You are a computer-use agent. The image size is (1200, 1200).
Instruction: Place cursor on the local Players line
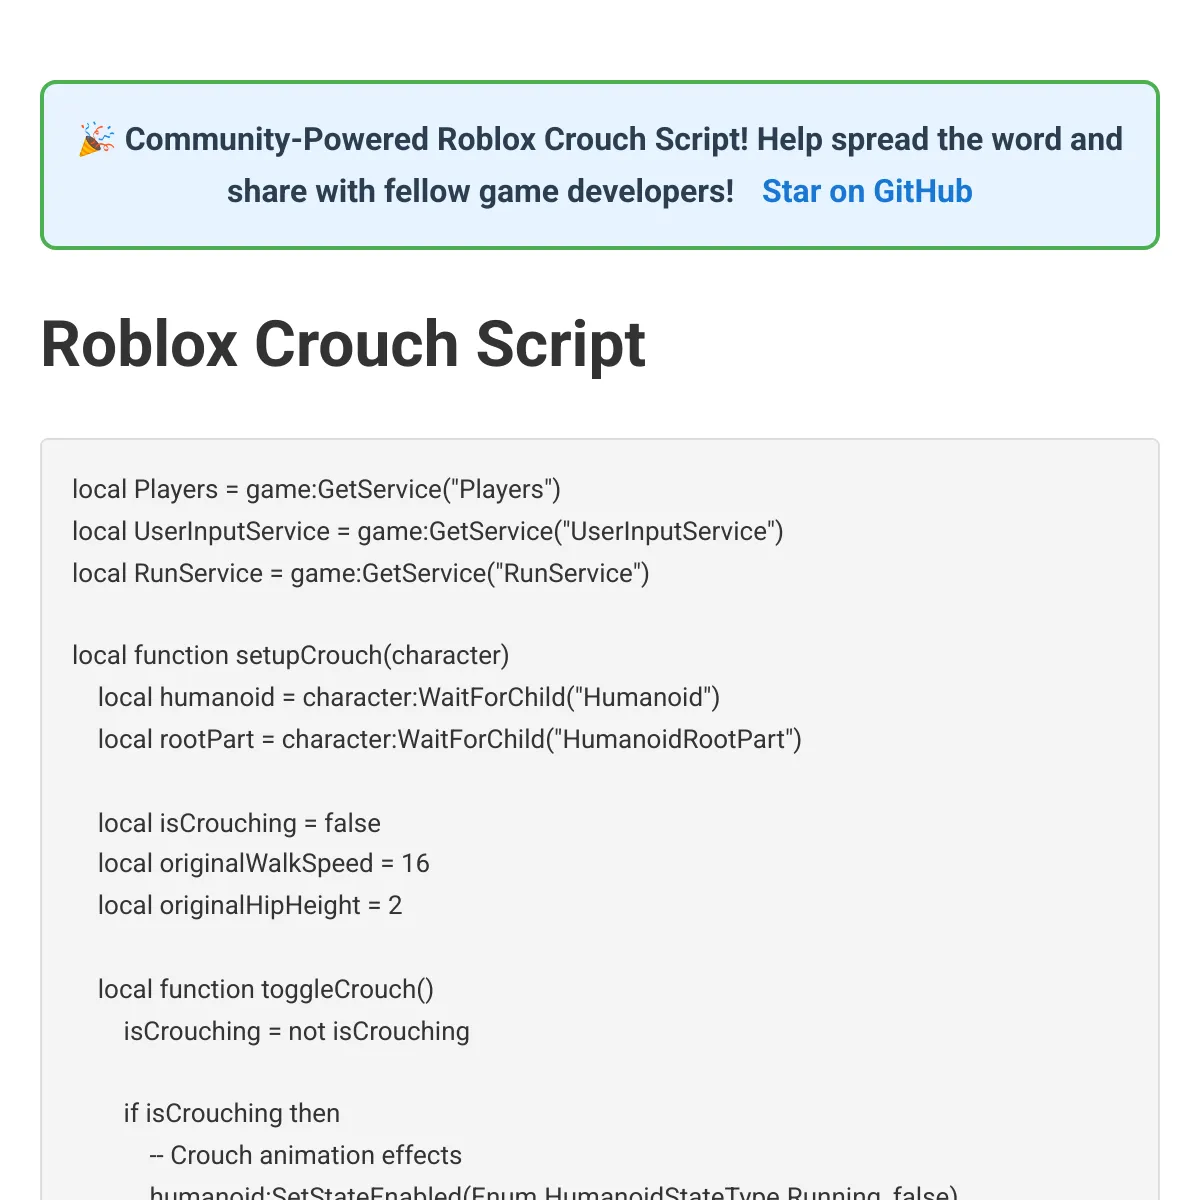point(316,489)
